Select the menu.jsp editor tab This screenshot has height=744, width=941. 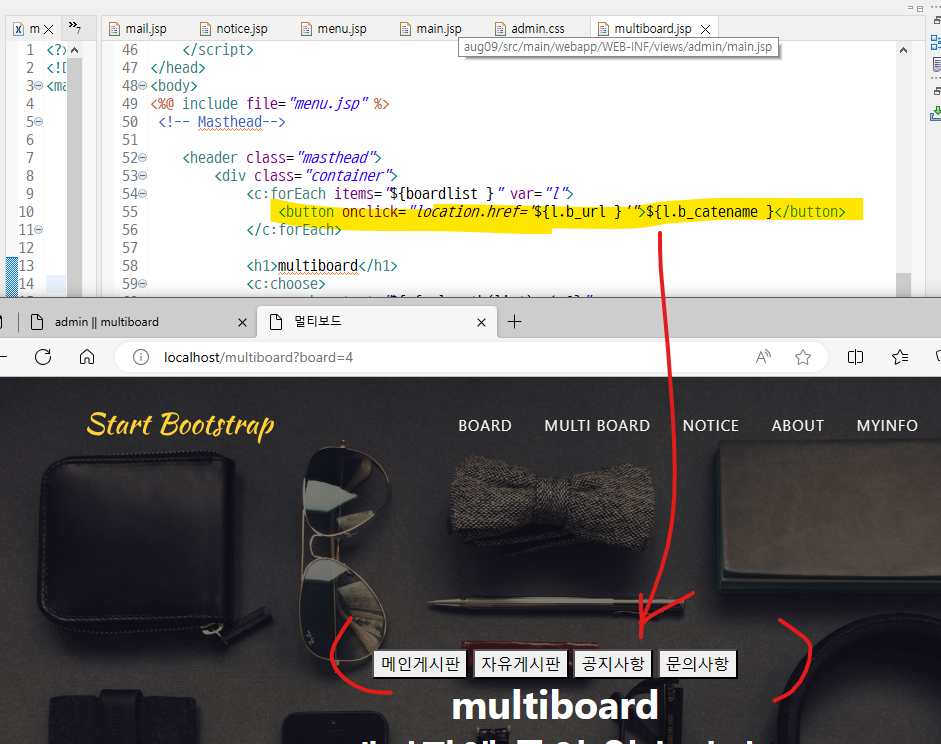click(334, 28)
